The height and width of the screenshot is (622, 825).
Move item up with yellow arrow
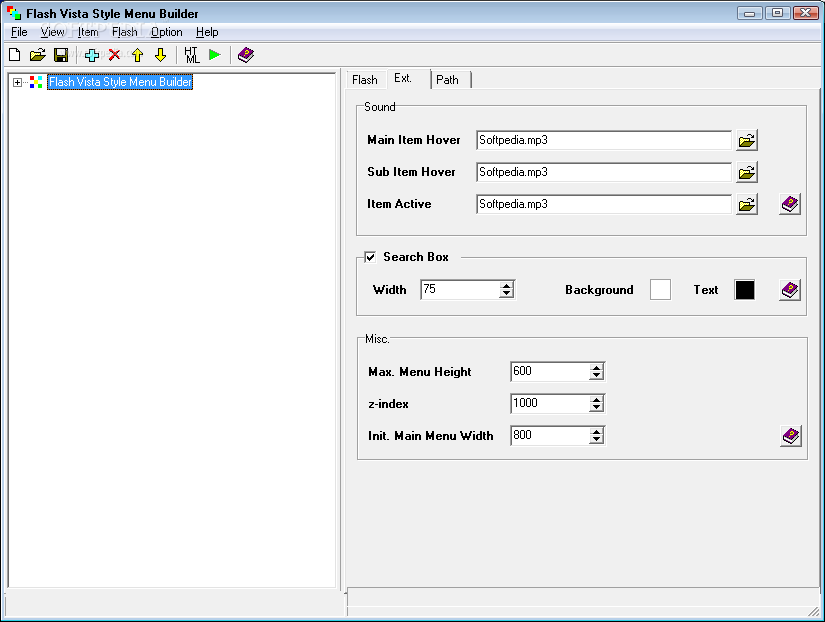[x=138, y=55]
